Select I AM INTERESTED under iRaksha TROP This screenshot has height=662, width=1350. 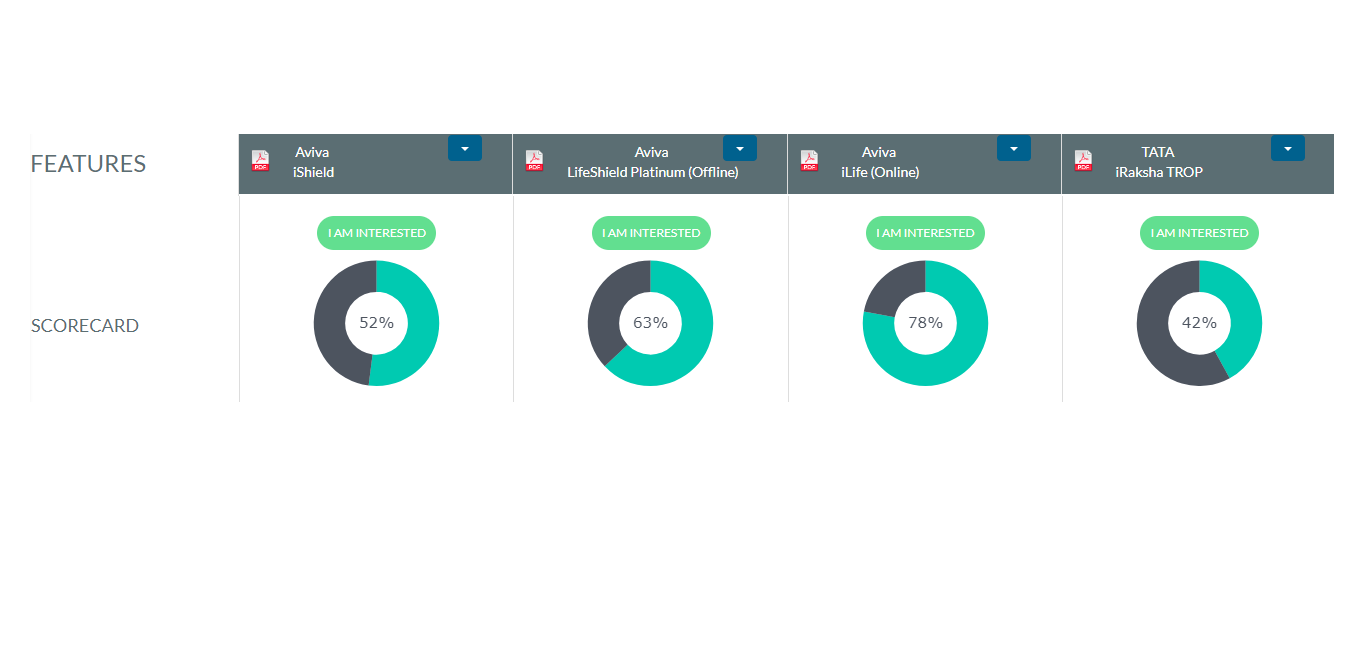click(x=1199, y=233)
